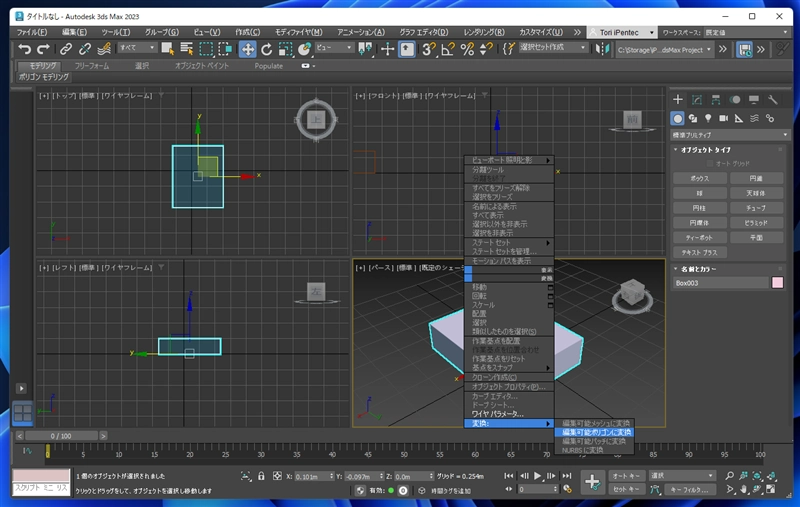Choose 編集可能ポリゴンに変換 in submenu
Viewport: 800px width, 507px height.
point(595,432)
